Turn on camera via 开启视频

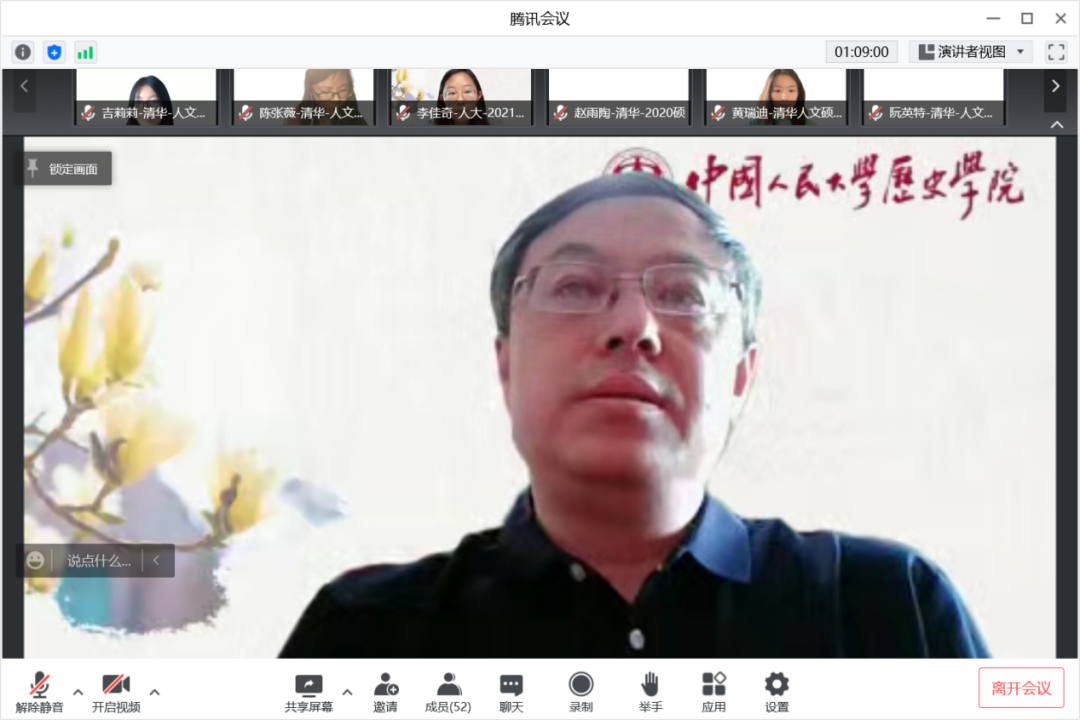pyautogui.click(x=116, y=692)
